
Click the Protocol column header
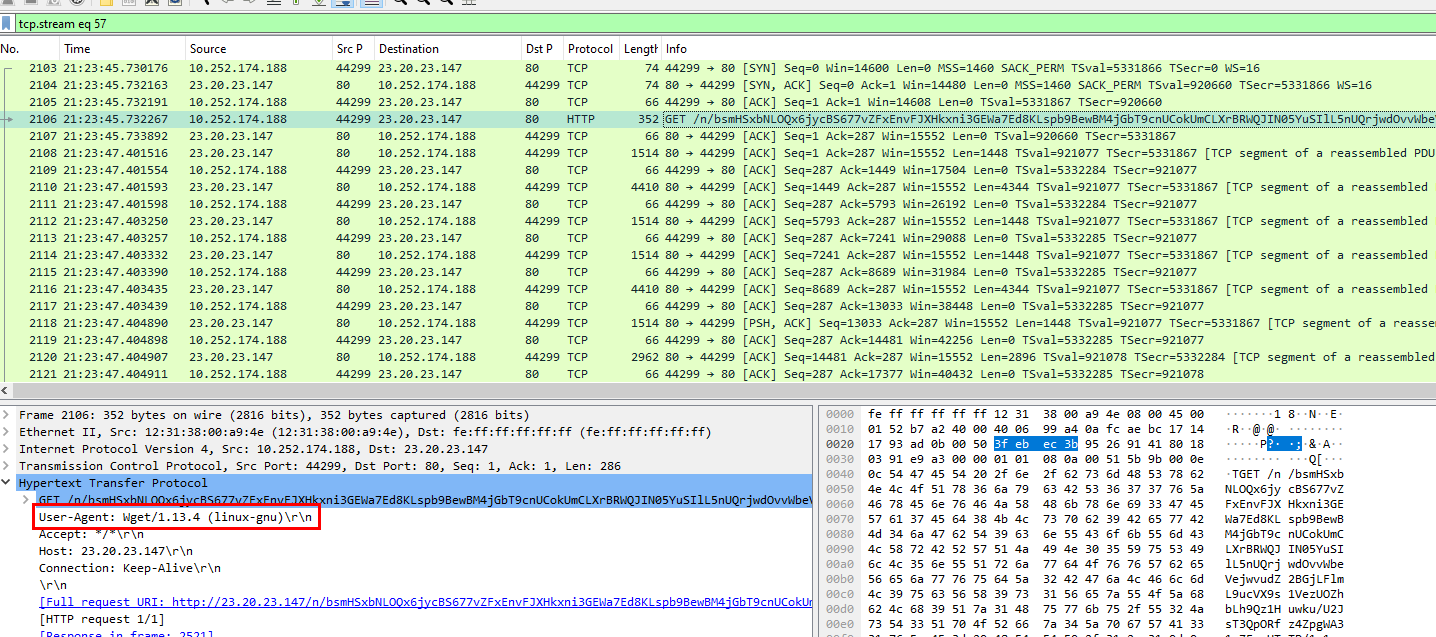(590, 49)
